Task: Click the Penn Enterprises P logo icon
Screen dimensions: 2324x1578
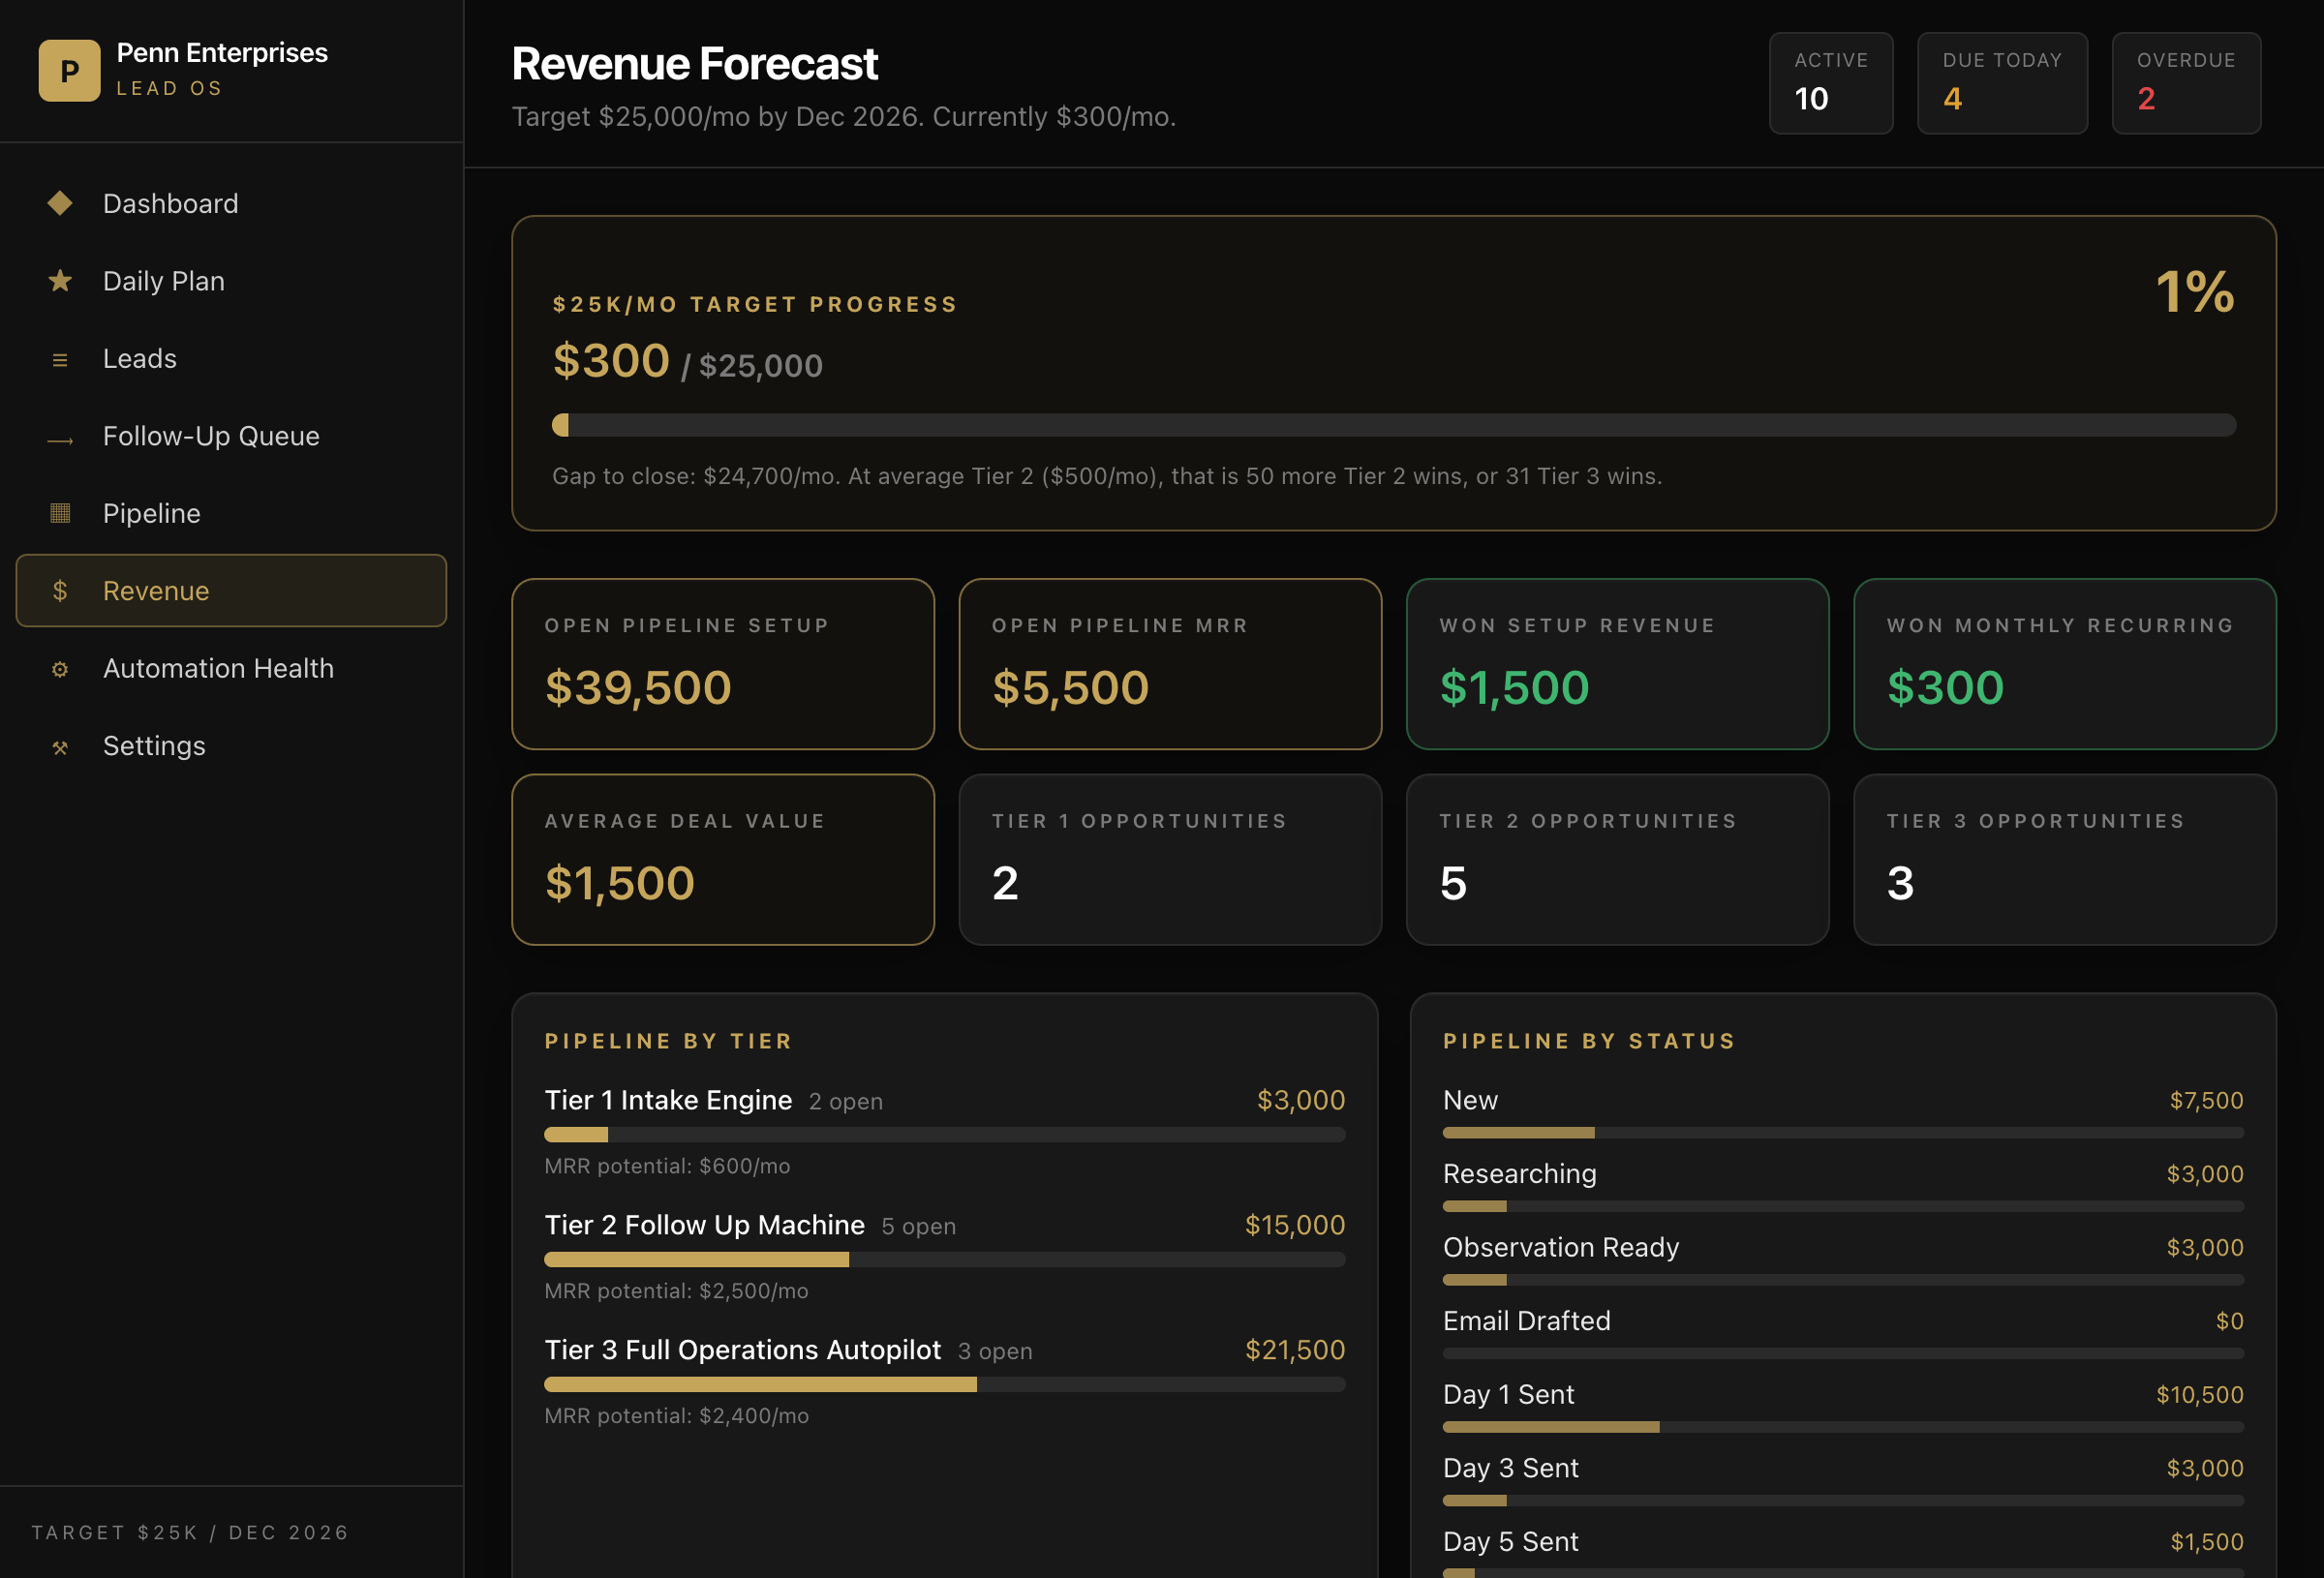Action: pyautogui.click(x=69, y=70)
